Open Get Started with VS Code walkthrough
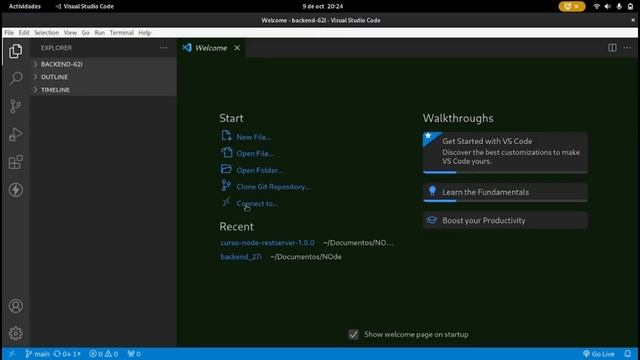This screenshot has height=360, width=640. tap(505, 153)
